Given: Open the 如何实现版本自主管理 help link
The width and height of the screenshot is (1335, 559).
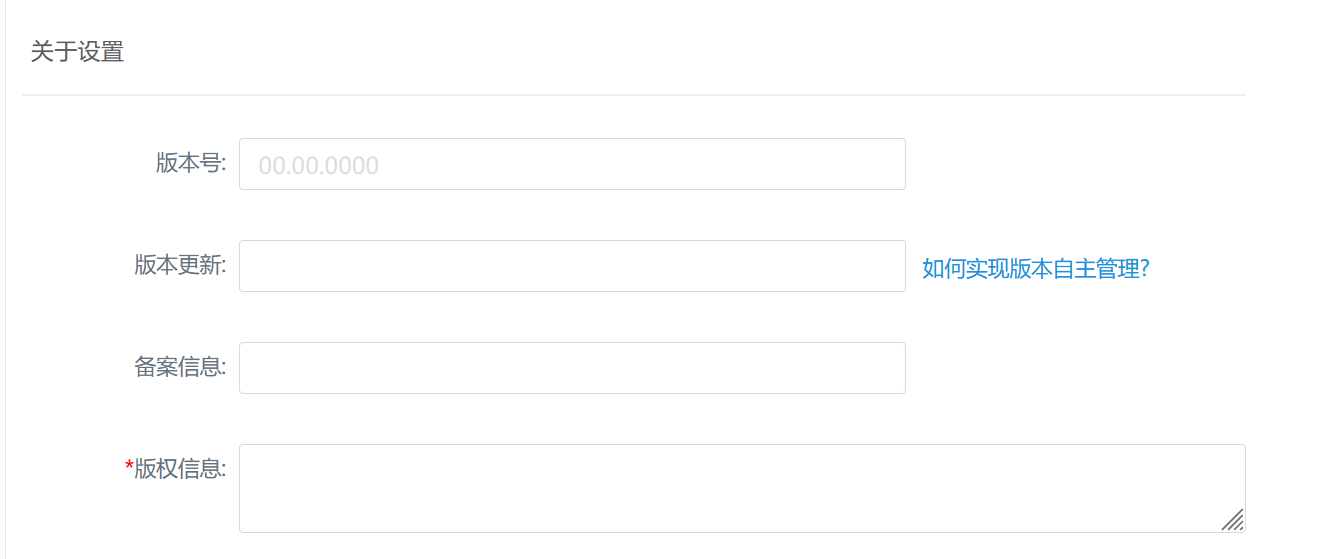Looking at the screenshot, I should tap(1035, 268).
